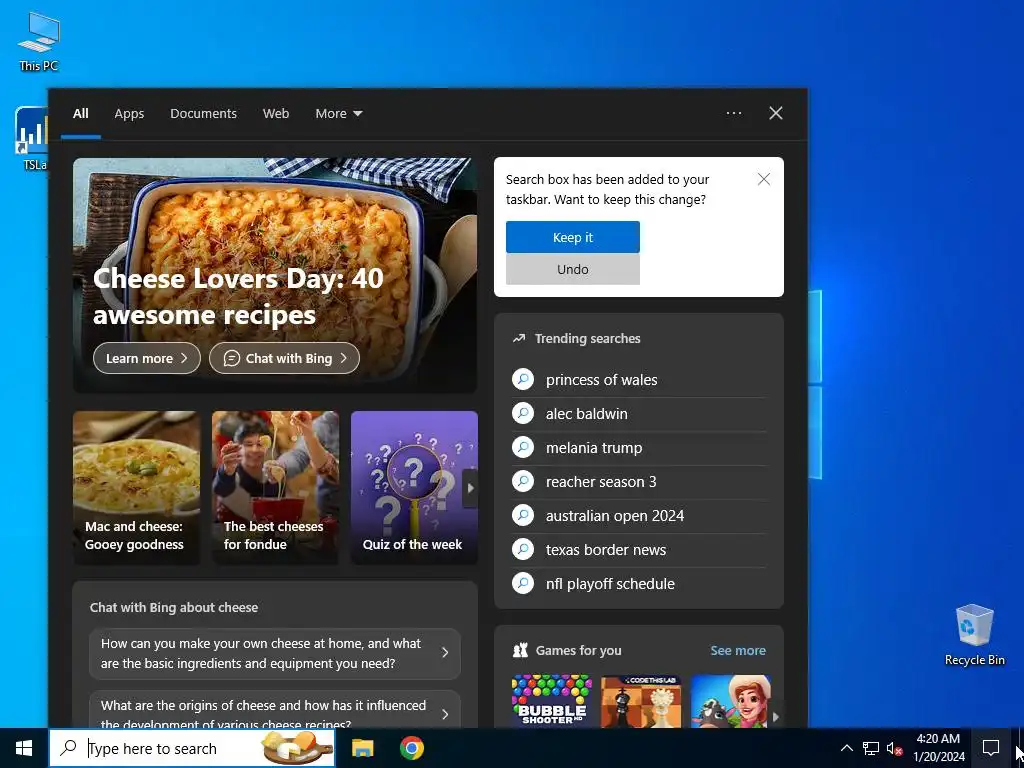
Task: Click the Windows Start button
Action: pyautogui.click(x=24, y=748)
